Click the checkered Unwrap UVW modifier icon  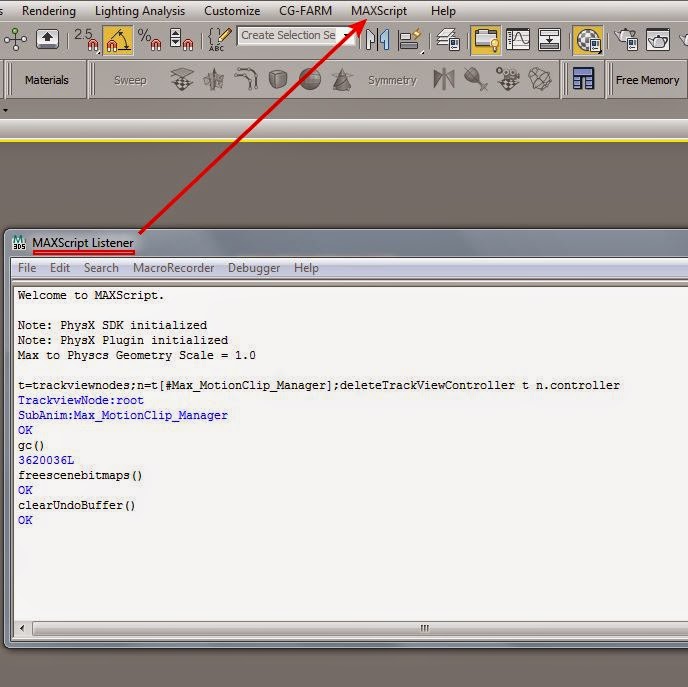point(508,79)
